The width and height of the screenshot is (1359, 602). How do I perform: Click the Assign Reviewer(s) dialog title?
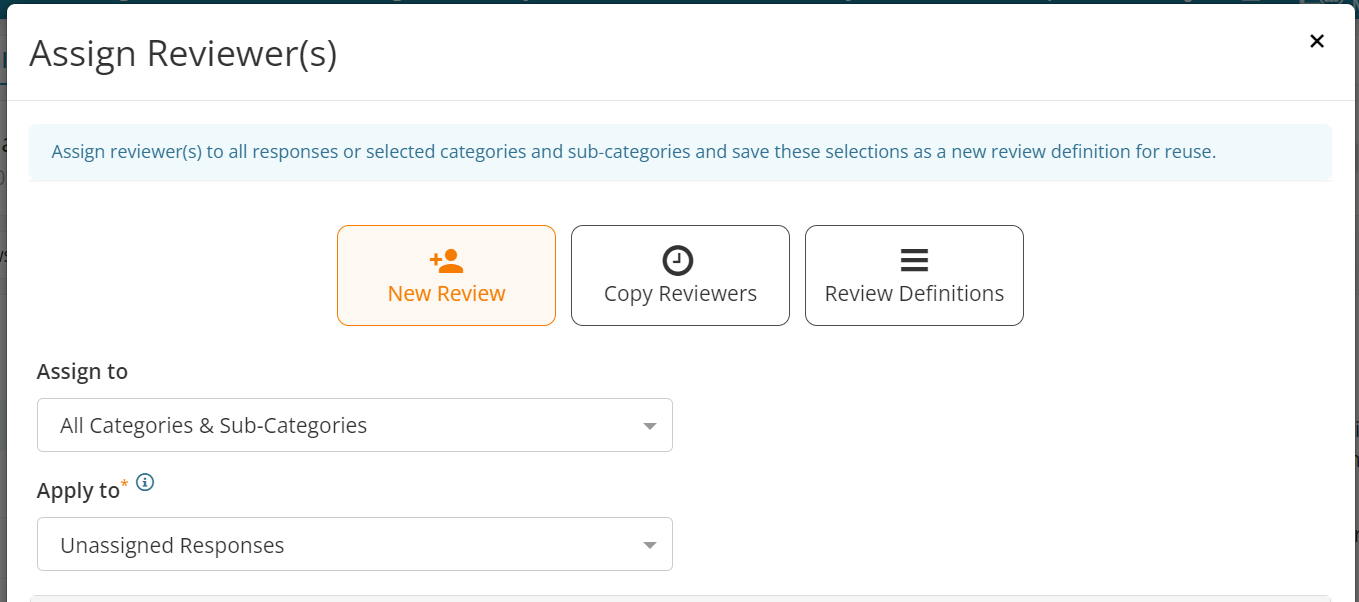(183, 53)
